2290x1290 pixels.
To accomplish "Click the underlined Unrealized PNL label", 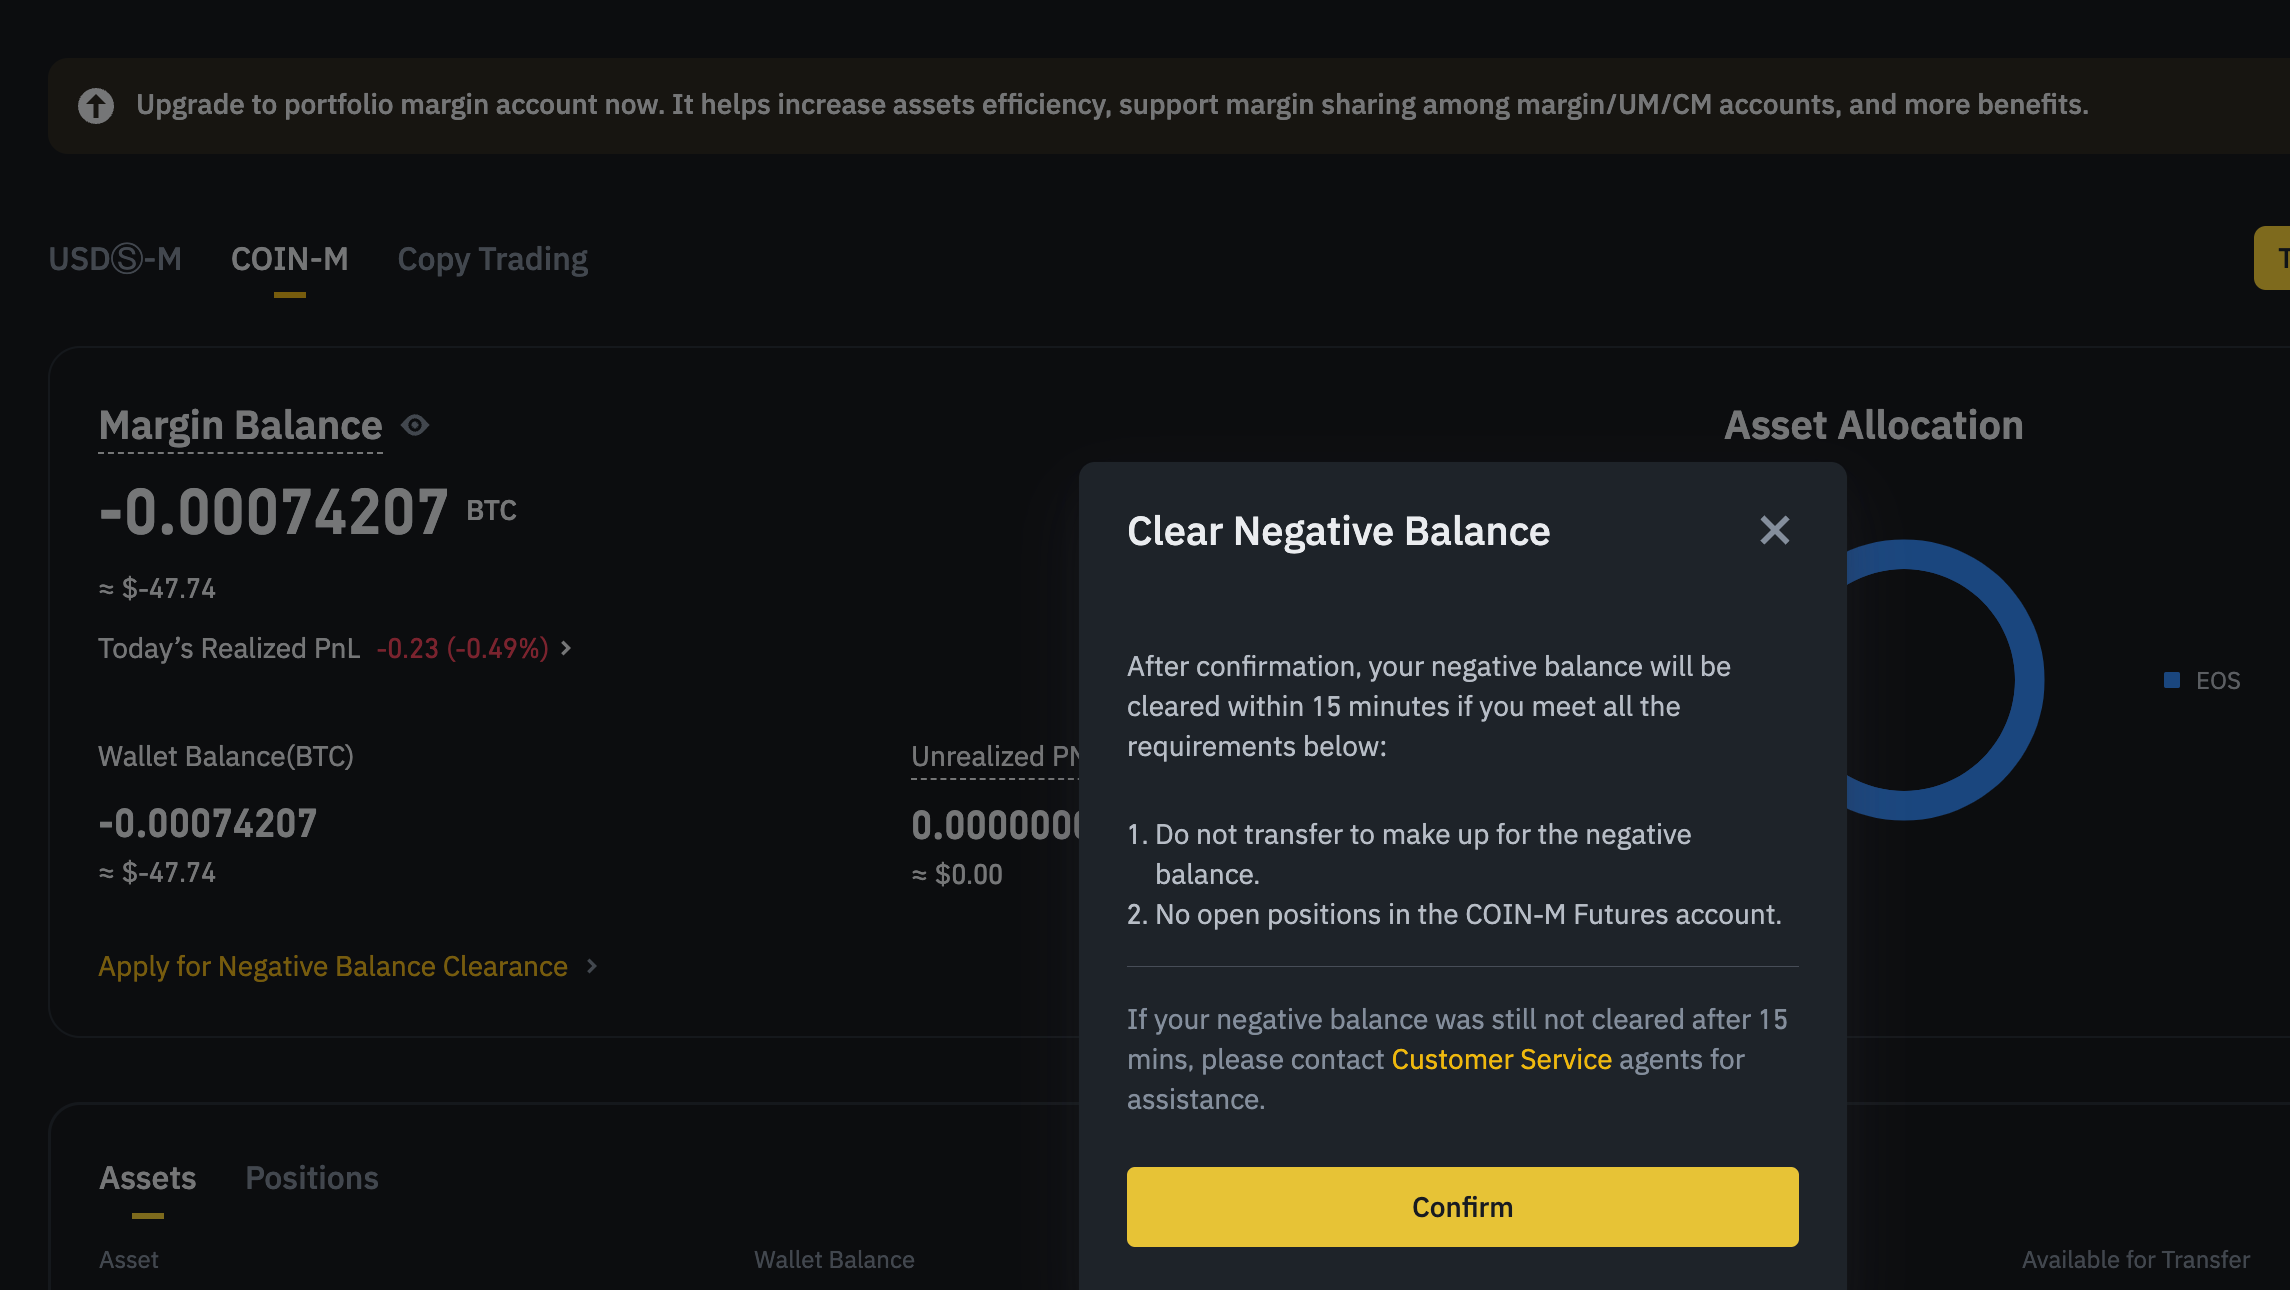I will point(994,757).
